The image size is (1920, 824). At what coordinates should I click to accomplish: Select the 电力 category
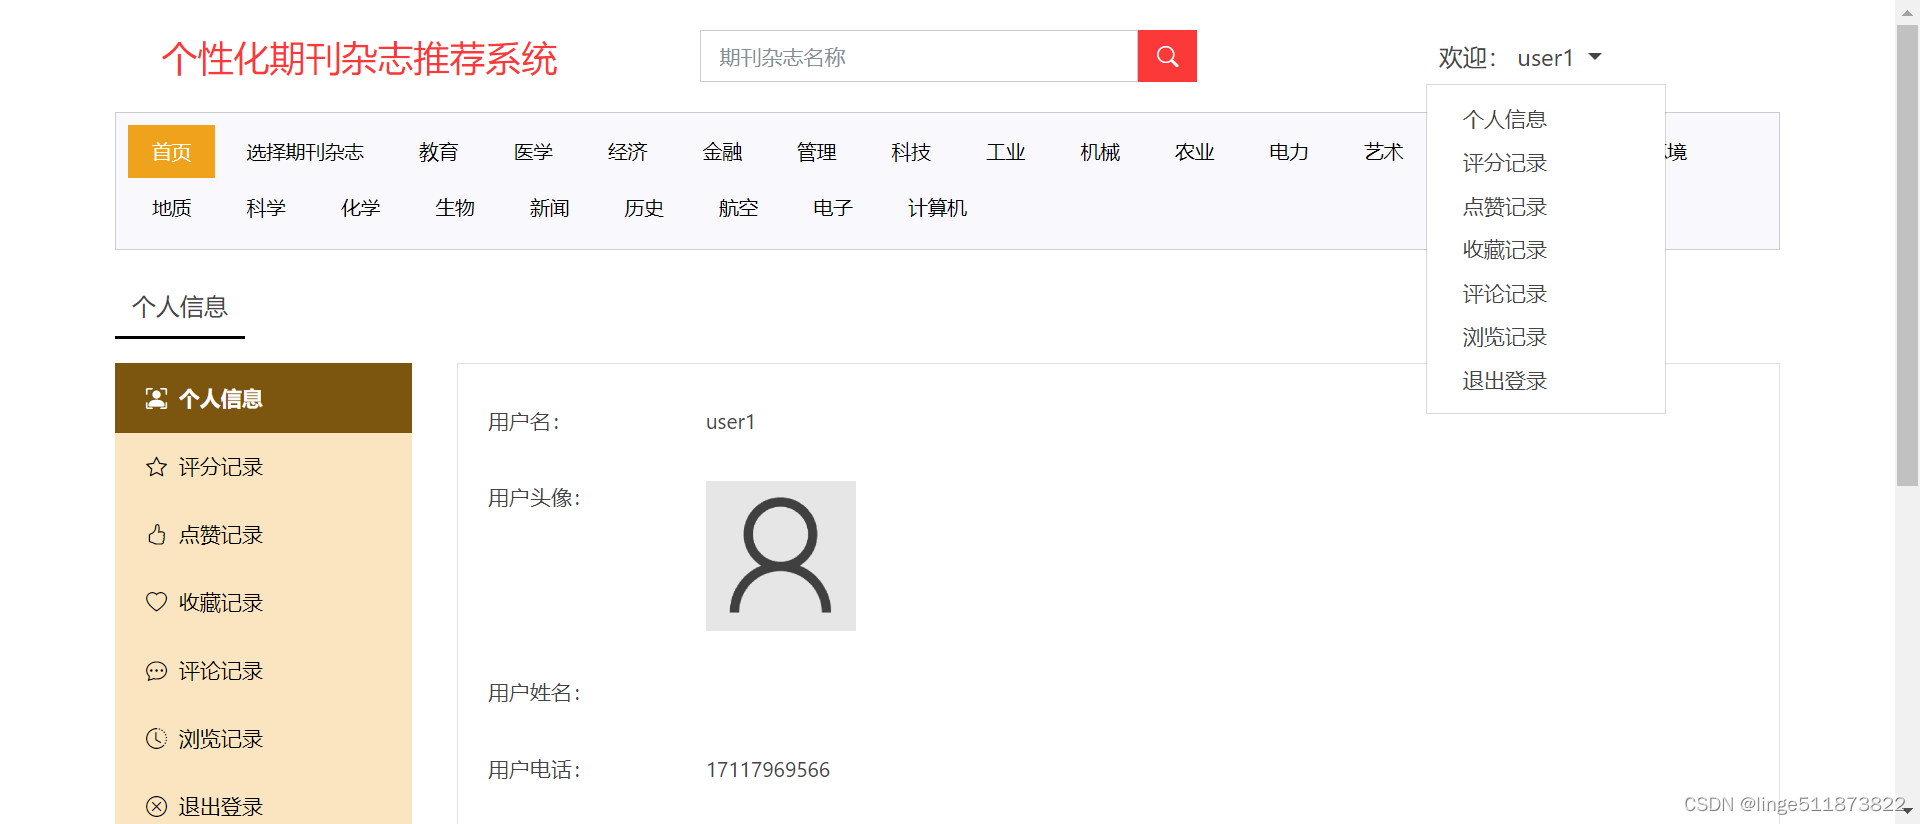tap(1289, 152)
